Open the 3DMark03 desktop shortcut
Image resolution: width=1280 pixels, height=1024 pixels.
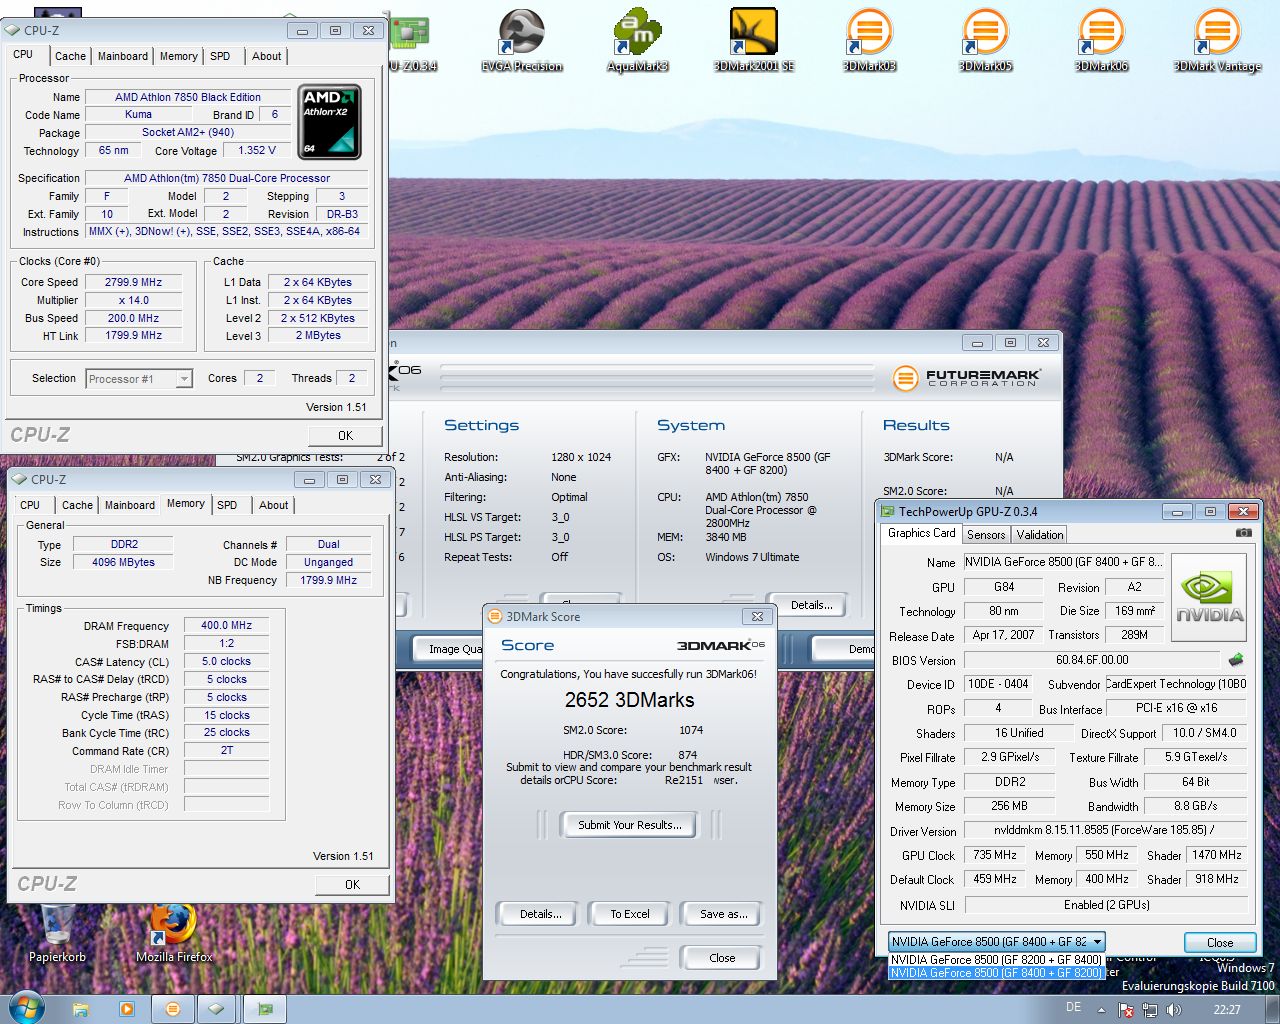[x=869, y=41]
